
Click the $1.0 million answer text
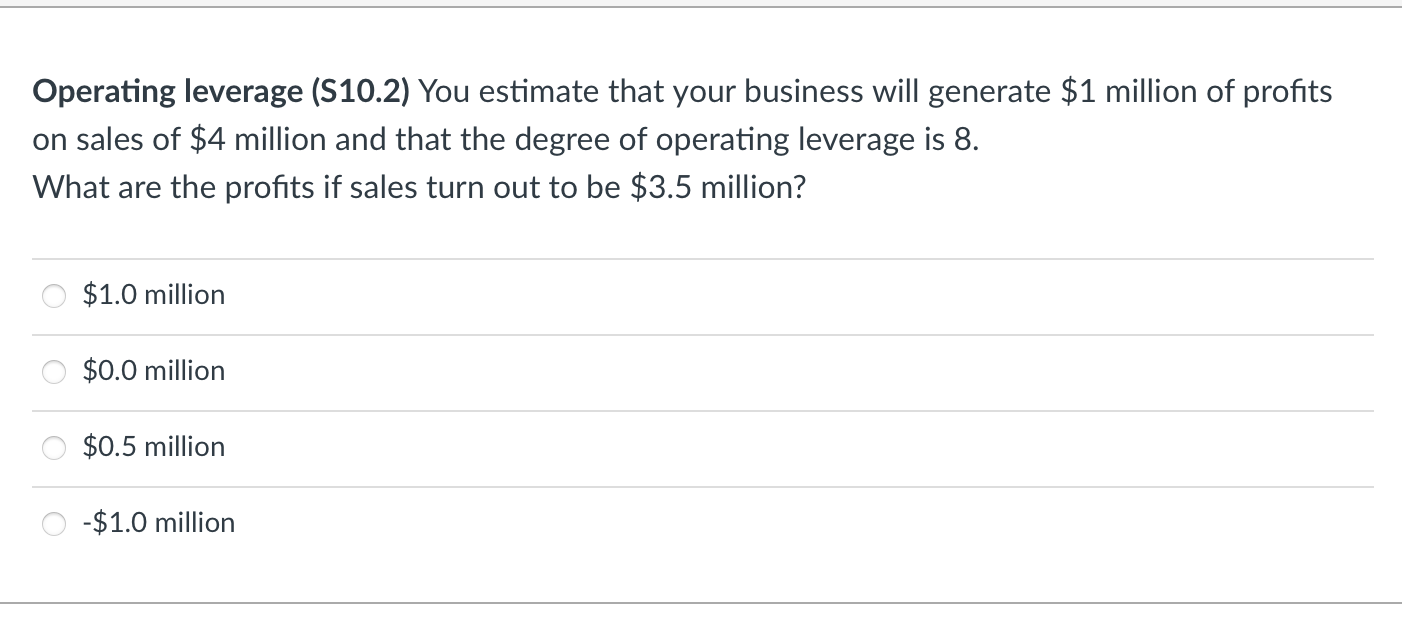[x=154, y=296]
